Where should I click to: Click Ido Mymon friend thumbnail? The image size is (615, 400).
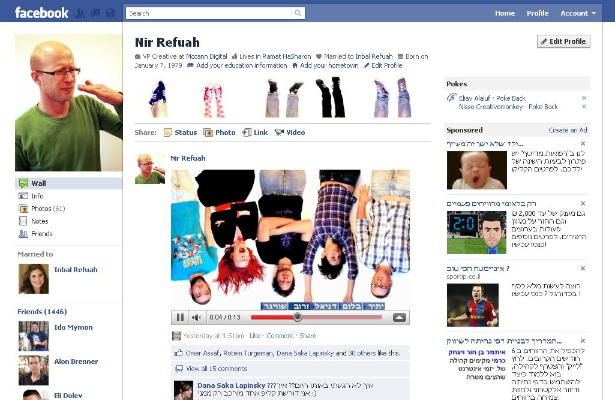pos(34,336)
